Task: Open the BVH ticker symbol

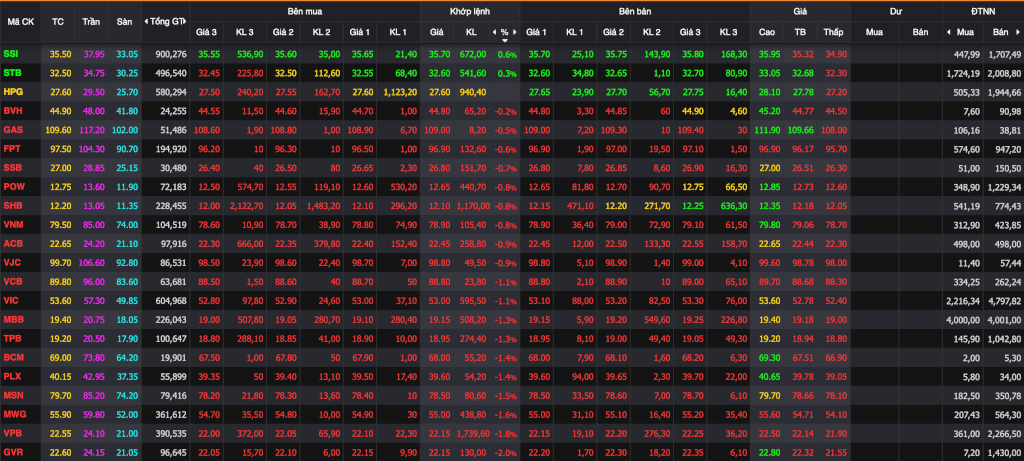Action: [x=11, y=112]
